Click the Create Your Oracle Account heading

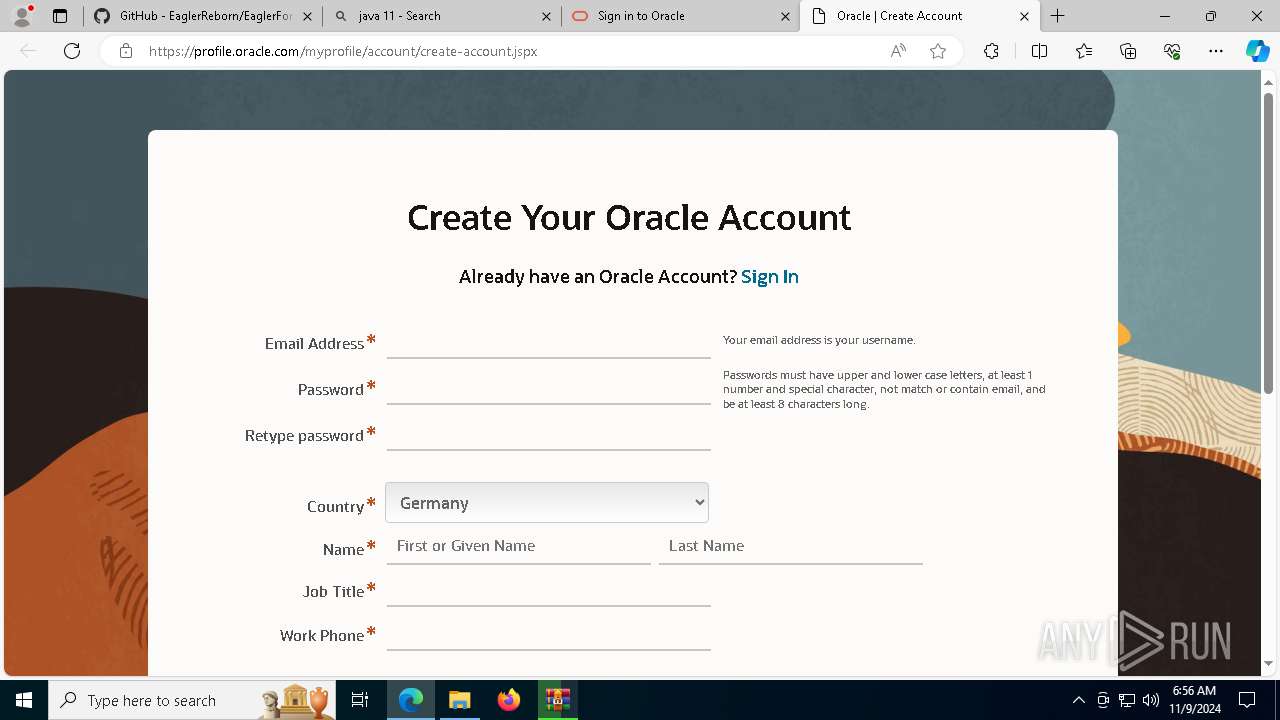pos(629,217)
